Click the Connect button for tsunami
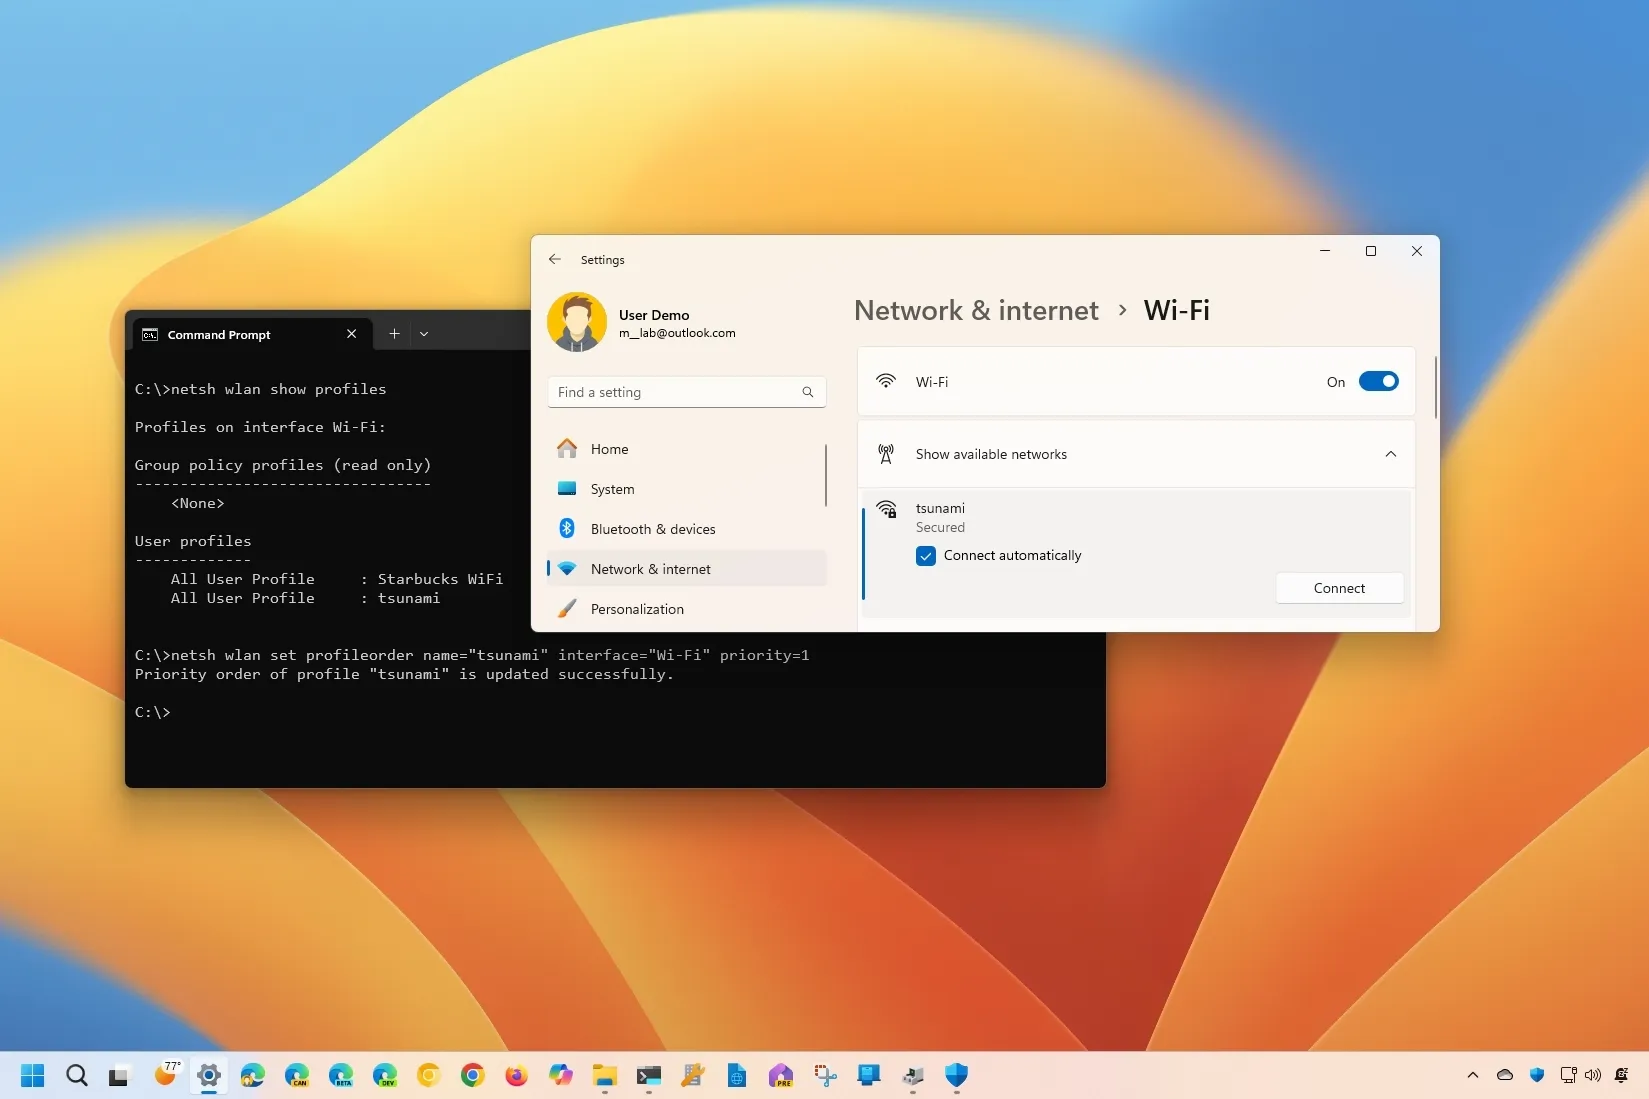 pos(1338,588)
